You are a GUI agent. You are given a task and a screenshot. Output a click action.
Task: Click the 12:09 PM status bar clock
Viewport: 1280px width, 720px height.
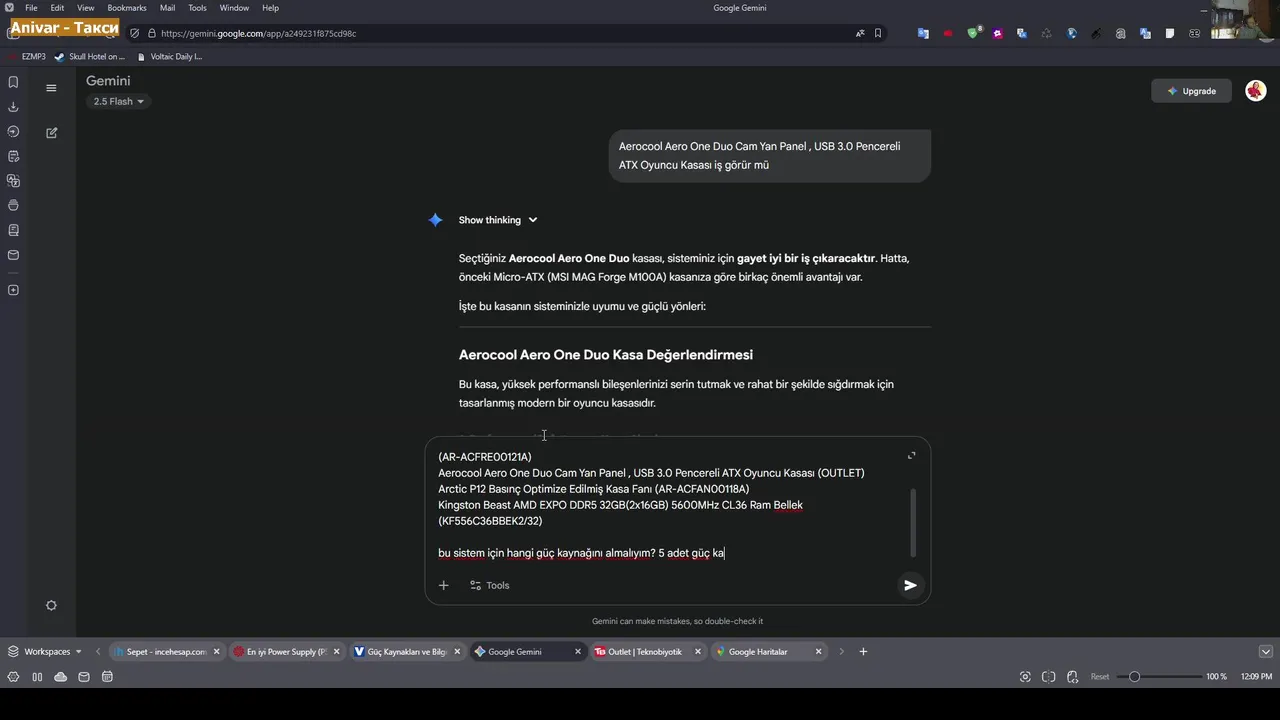point(1256,677)
